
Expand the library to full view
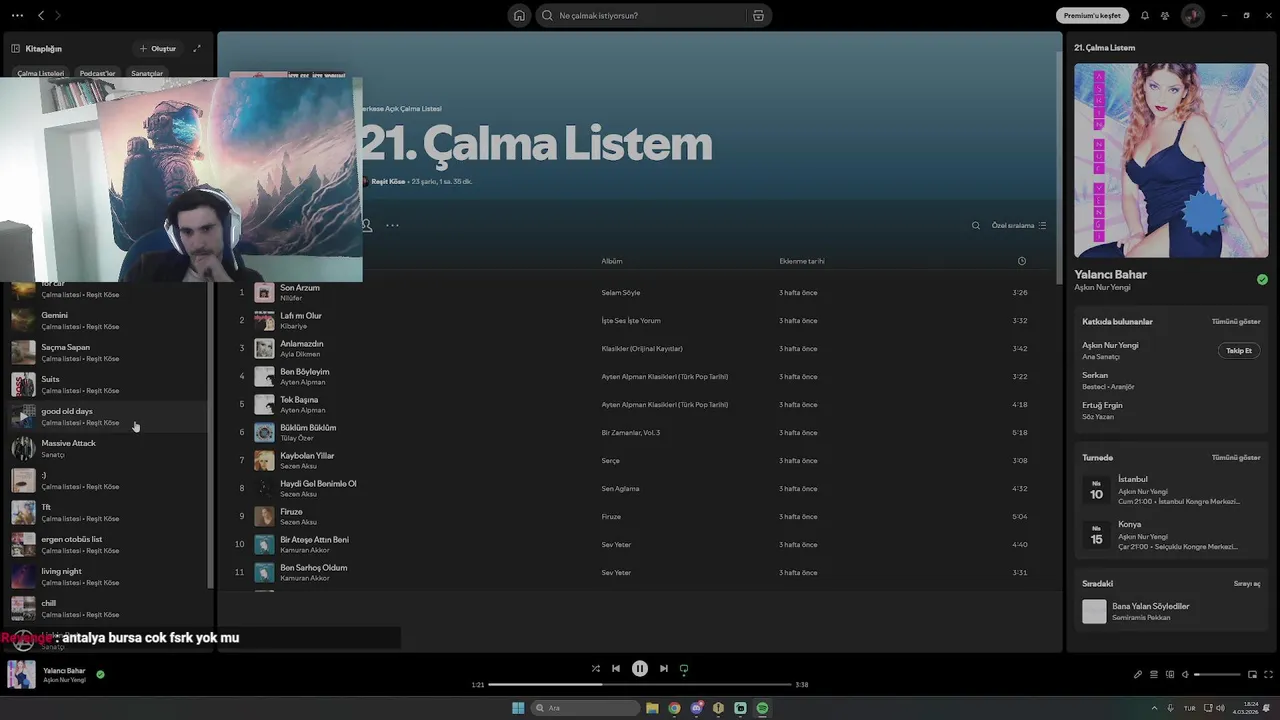click(197, 48)
